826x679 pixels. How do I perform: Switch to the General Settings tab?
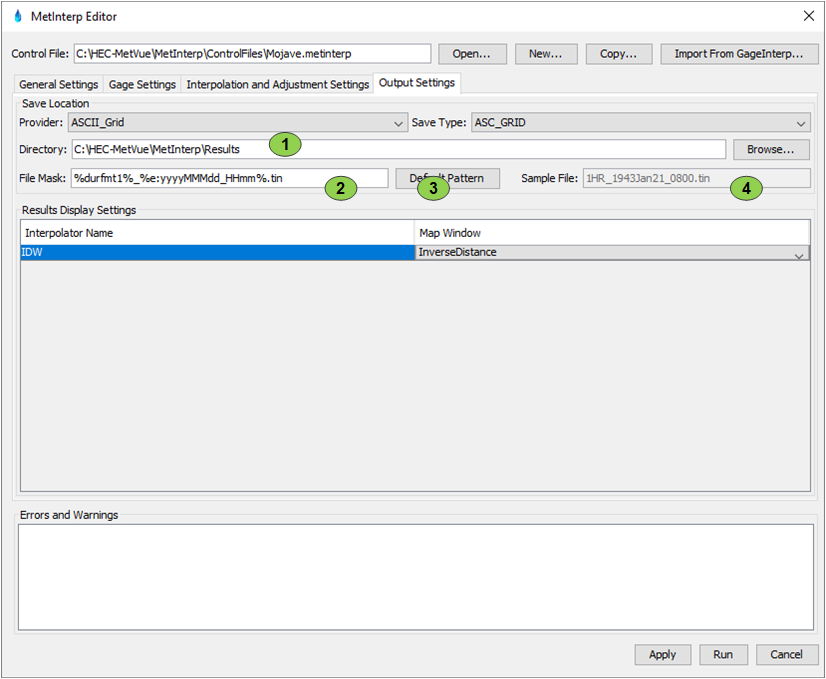click(x=59, y=85)
